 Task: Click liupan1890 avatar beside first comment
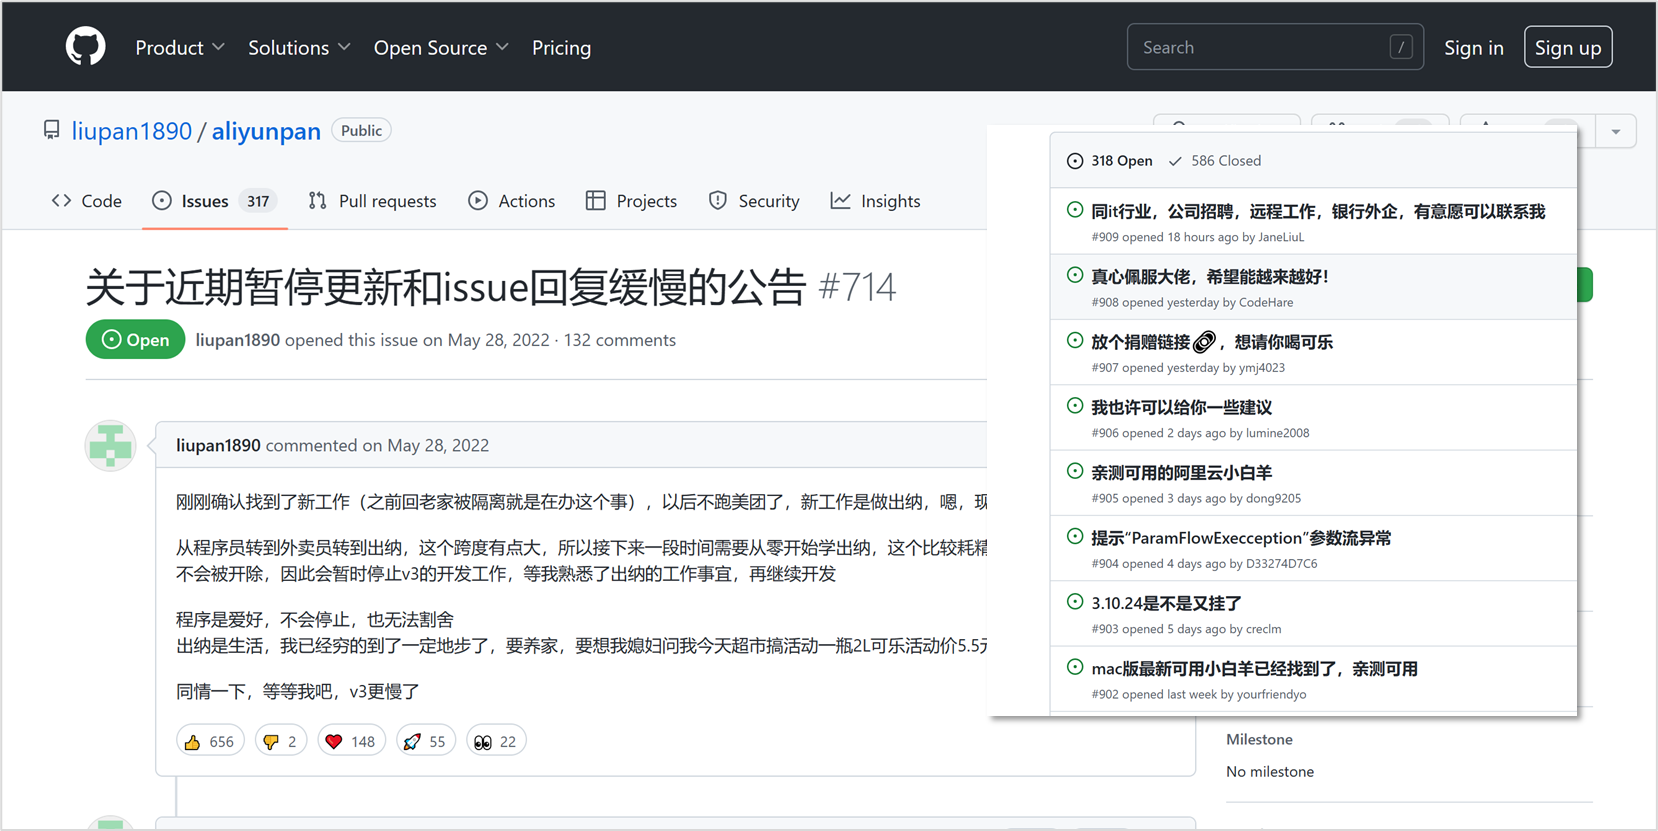[110, 445]
